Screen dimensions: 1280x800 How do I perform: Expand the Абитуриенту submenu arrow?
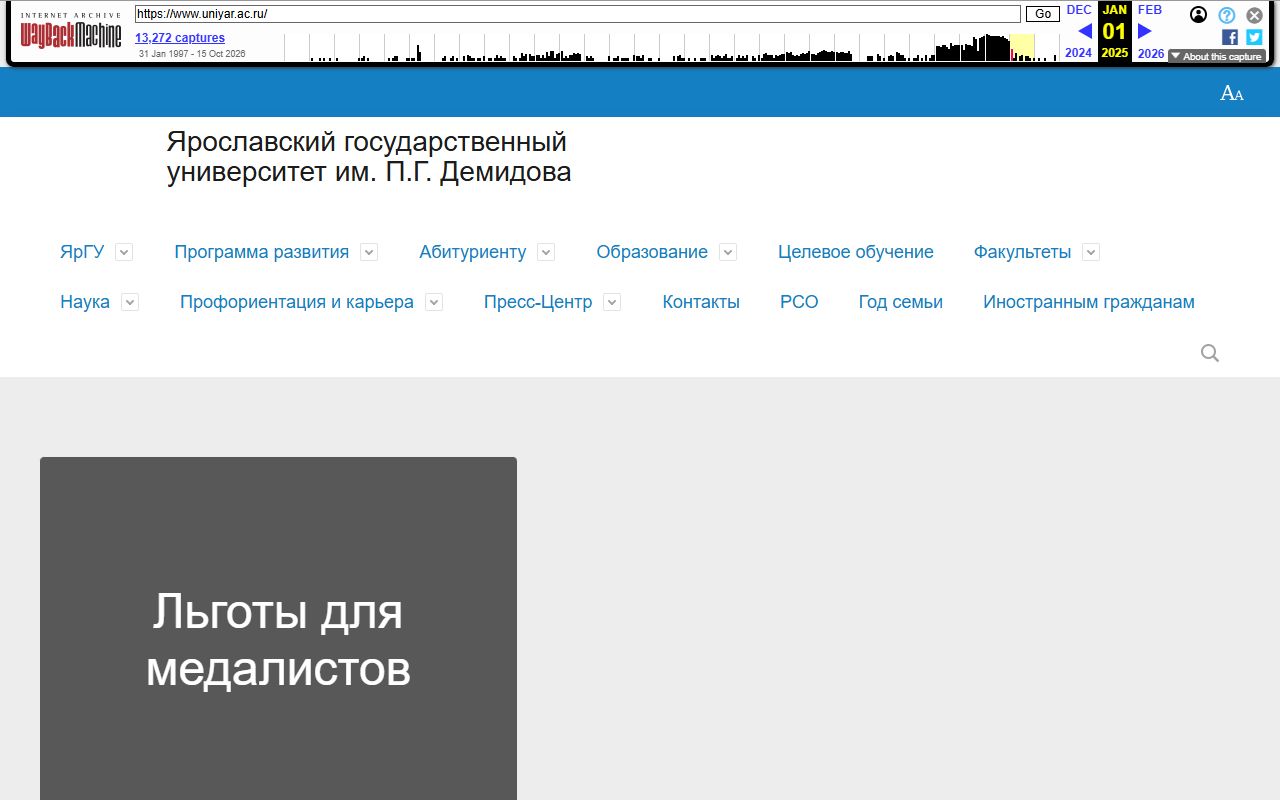546,252
